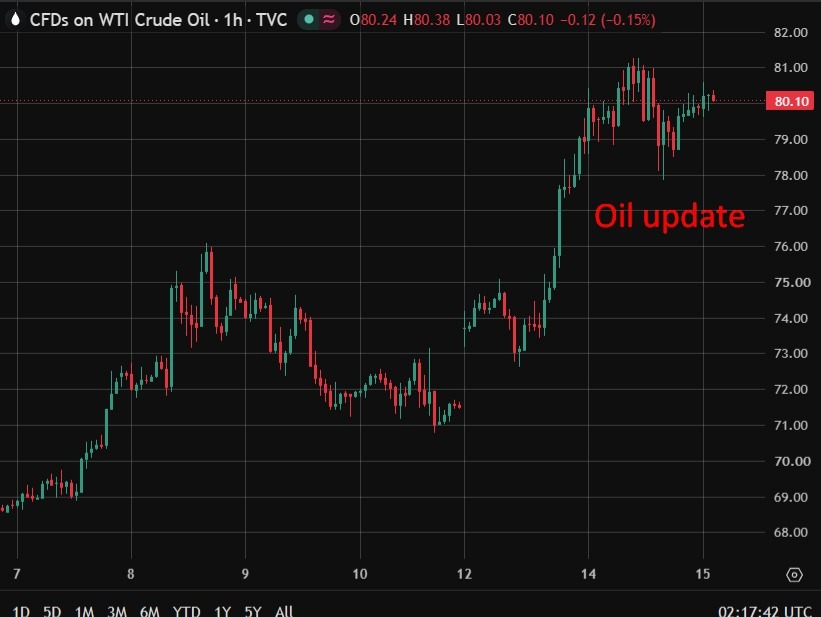Toggle the green market status indicator
821x617 pixels.
tap(309, 20)
